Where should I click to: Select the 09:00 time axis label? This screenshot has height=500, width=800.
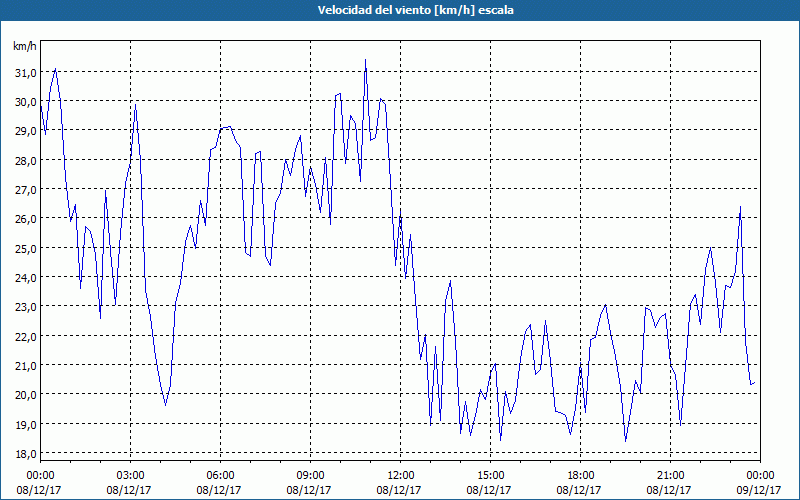[310, 476]
